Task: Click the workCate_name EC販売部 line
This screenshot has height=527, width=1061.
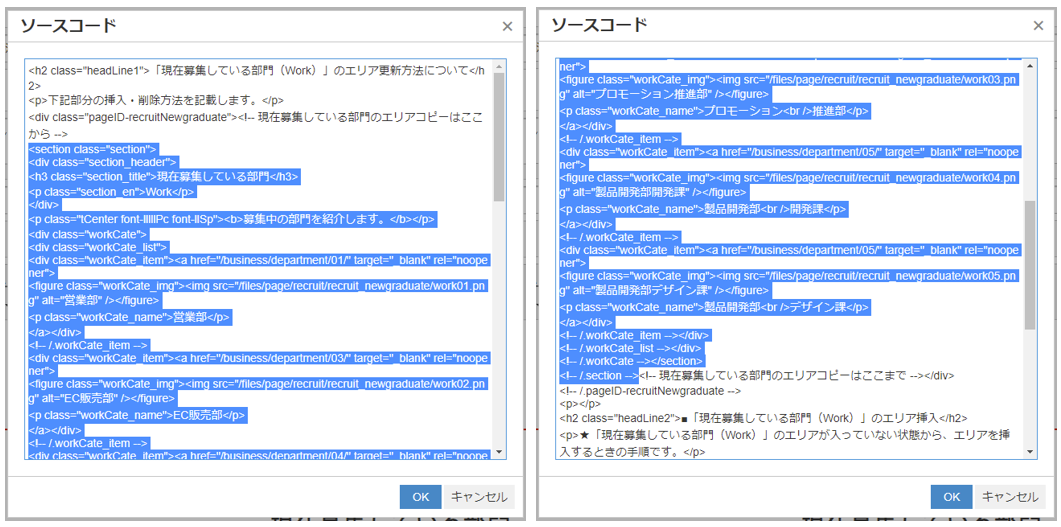Action: click(137, 415)
